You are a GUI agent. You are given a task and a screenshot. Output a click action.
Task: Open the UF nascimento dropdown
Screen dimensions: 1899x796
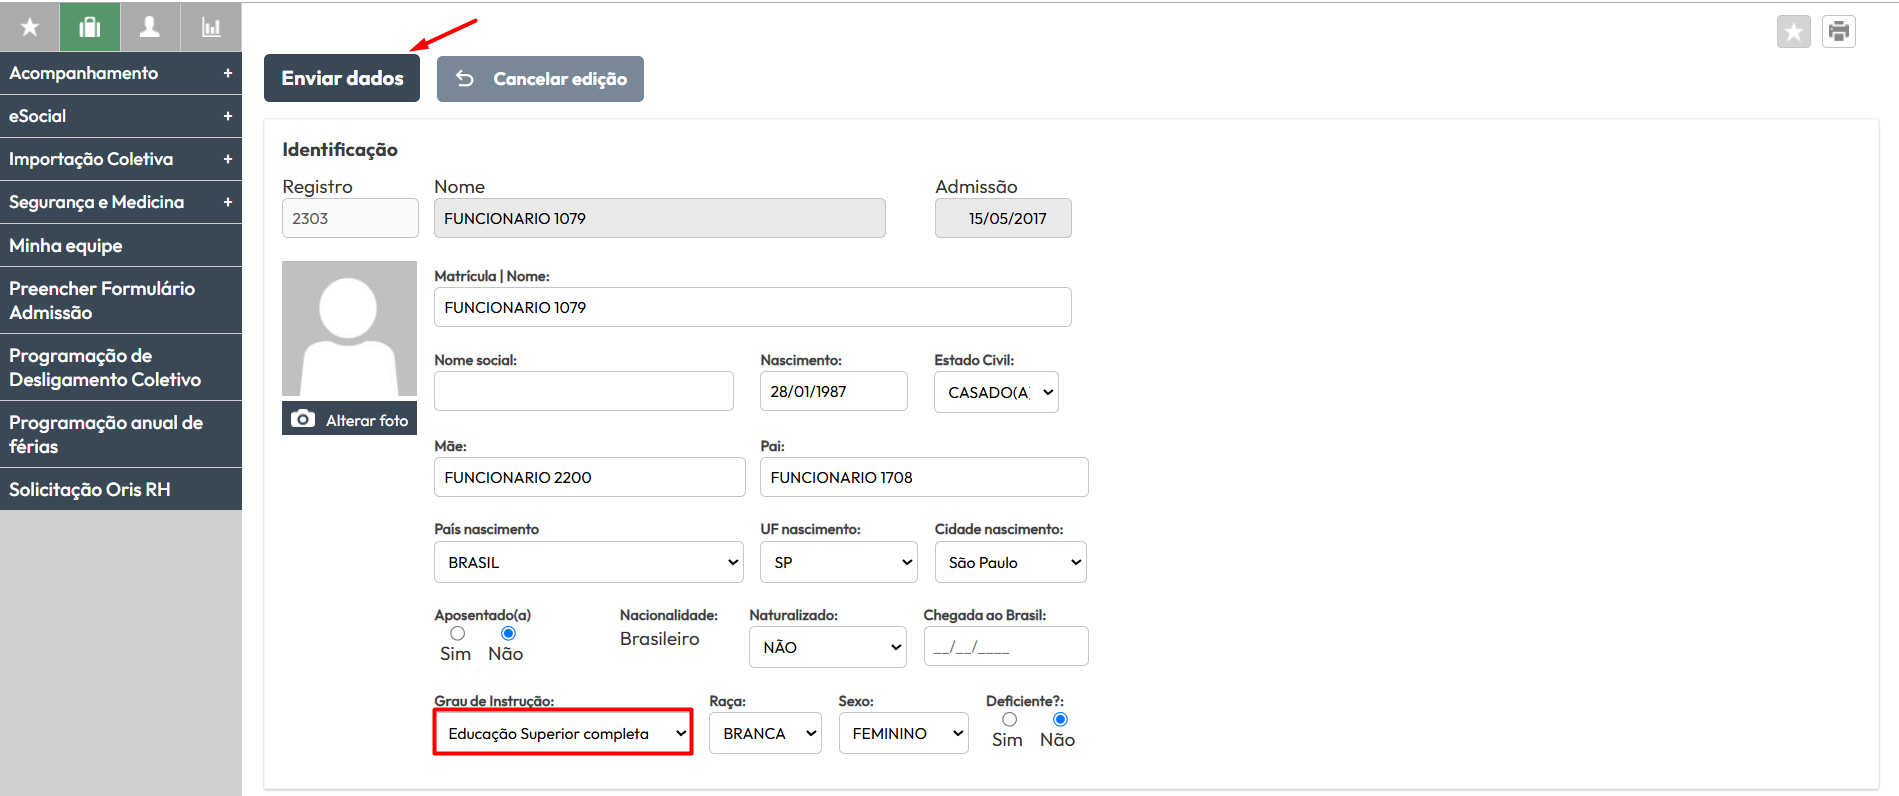839,562
